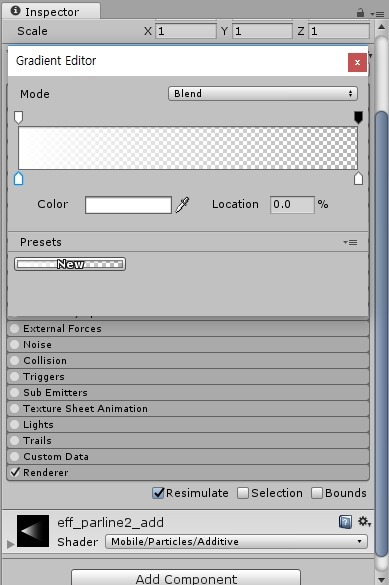This screenshot has width=389, height=585.
Task: Enable the Lights module
Action: click(x=15, y=425)
